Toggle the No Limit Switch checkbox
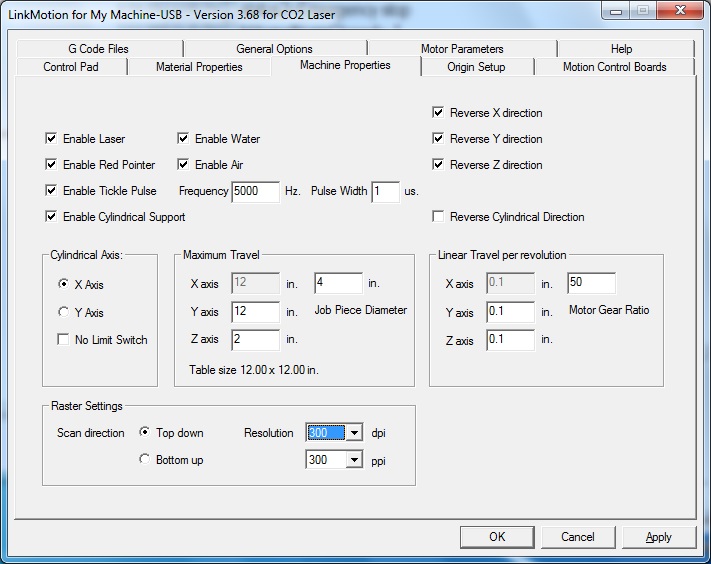 [x=64, y=340]
